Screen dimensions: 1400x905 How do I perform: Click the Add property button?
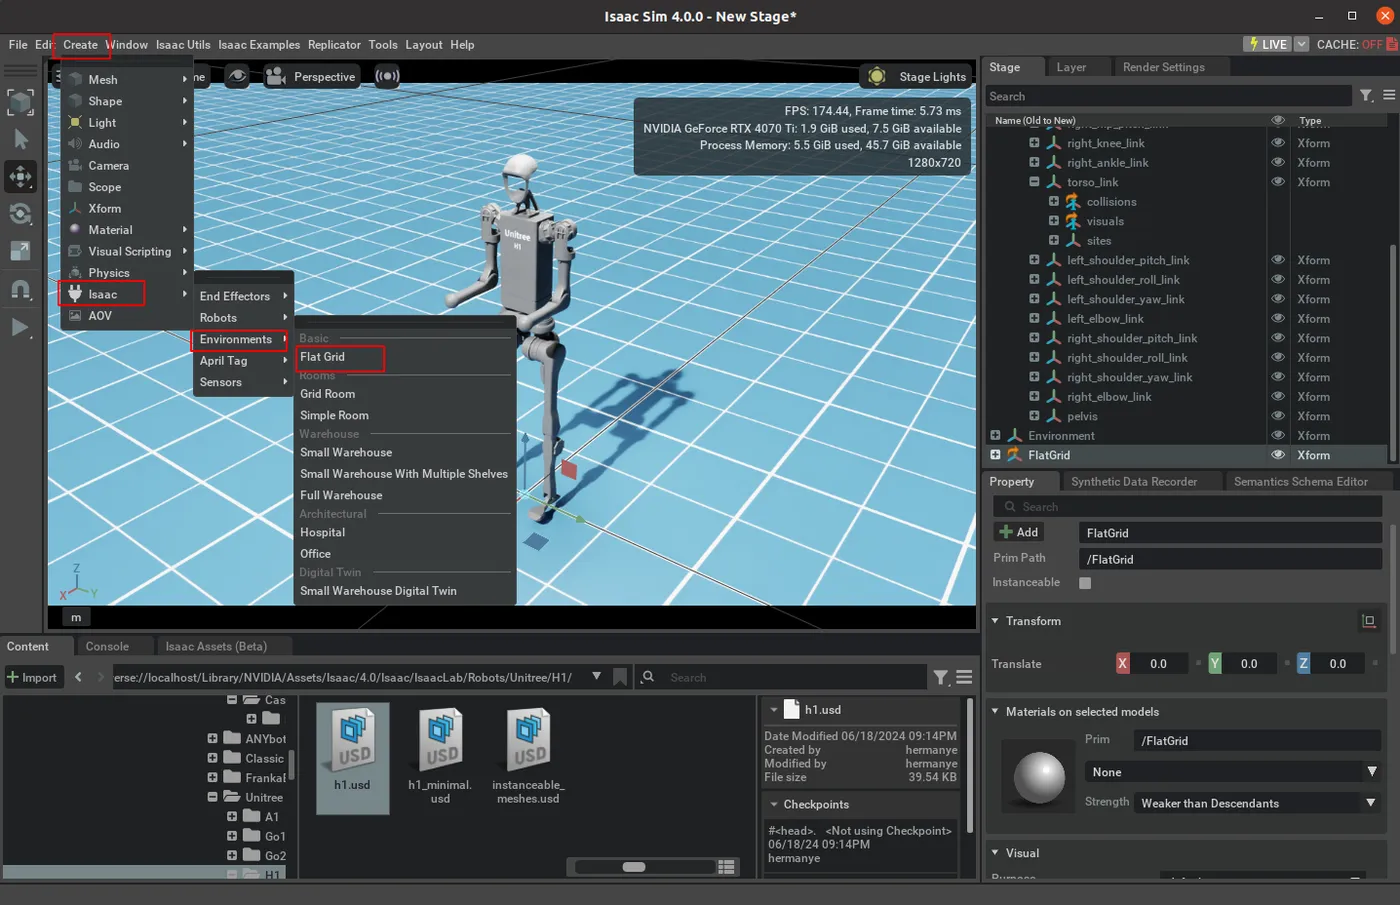click(x=1019, y=532)
